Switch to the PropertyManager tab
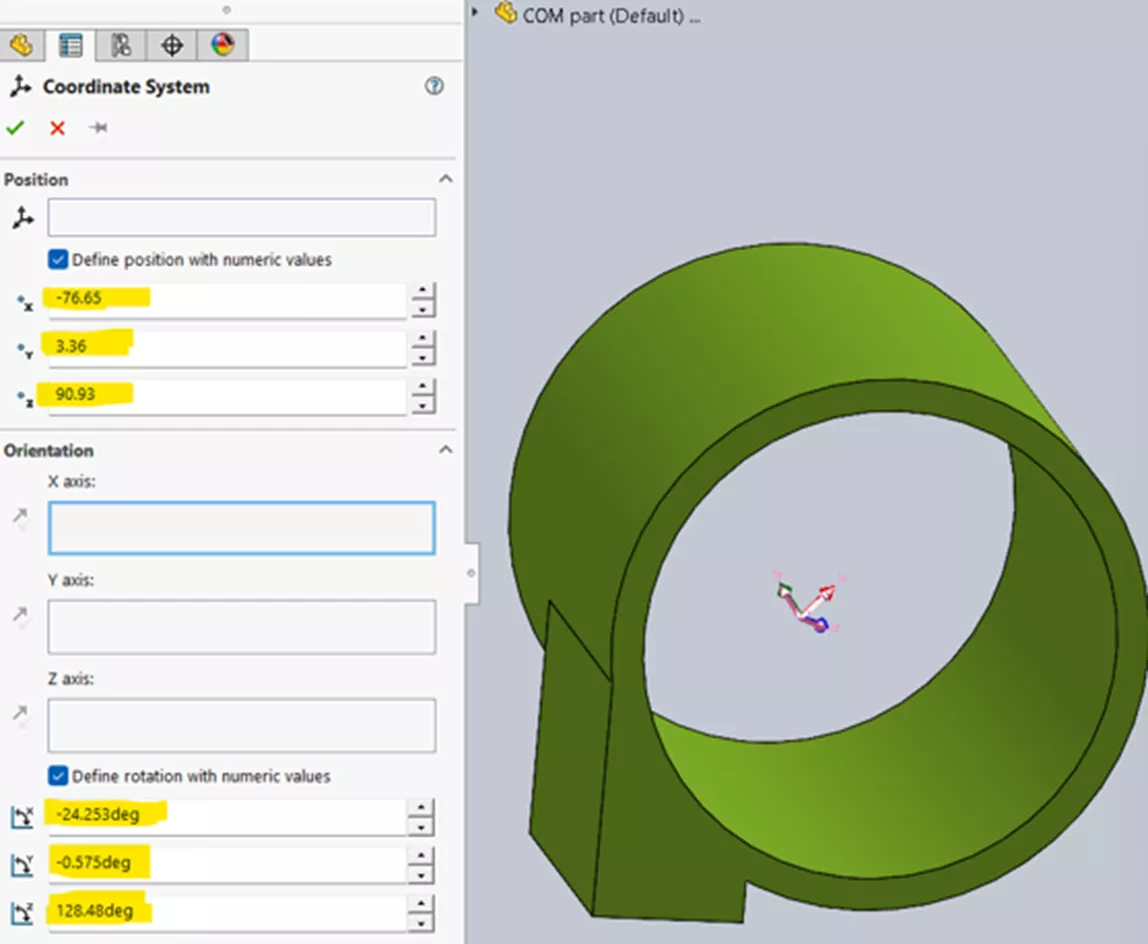This screenshot has width=1148, height=944. pos(71,45)
